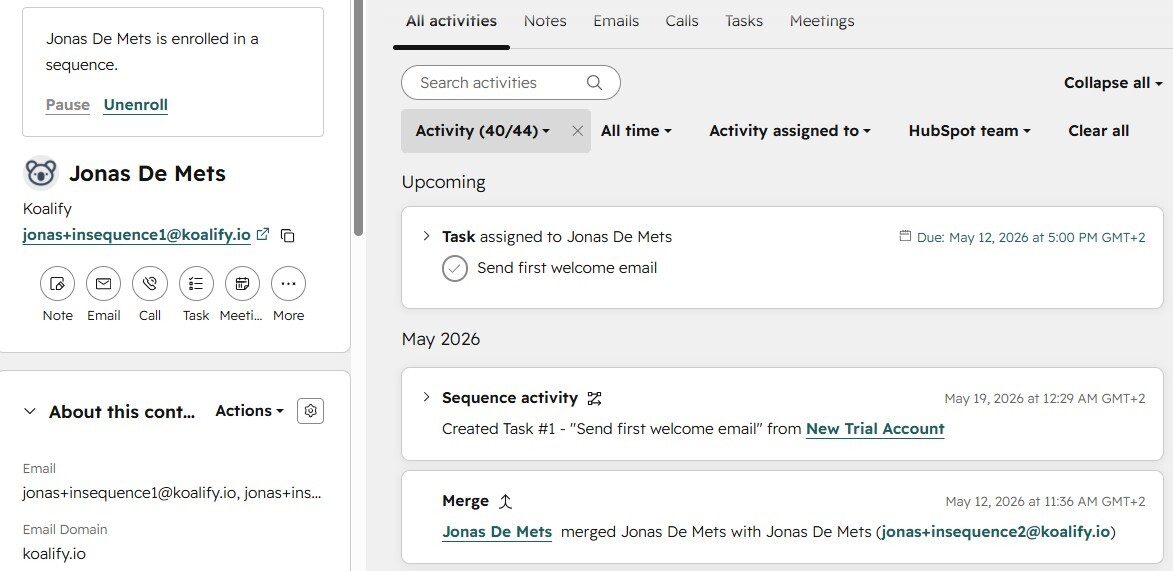
Task: Open the All time filter dropdown
Action: tap(636, 131)
